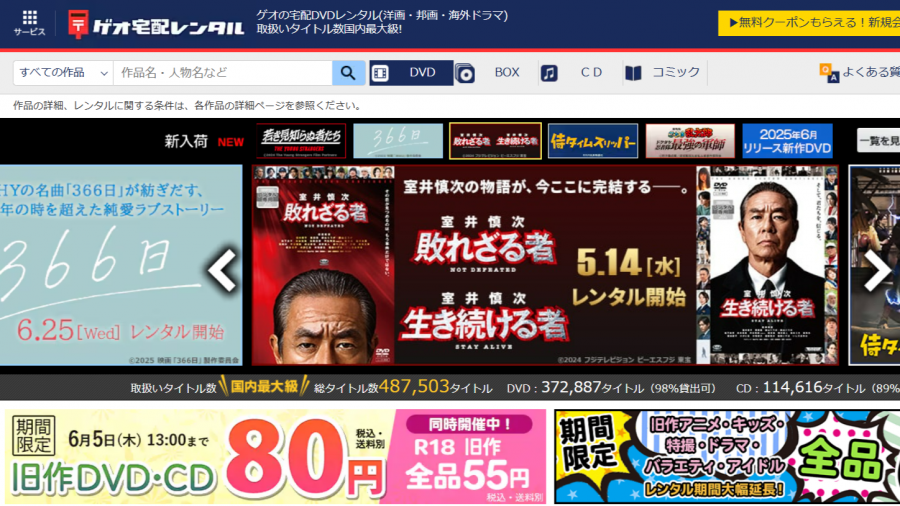
Task: Select the コミック tab
Action: pyautogui.click(x=664, y=73)
